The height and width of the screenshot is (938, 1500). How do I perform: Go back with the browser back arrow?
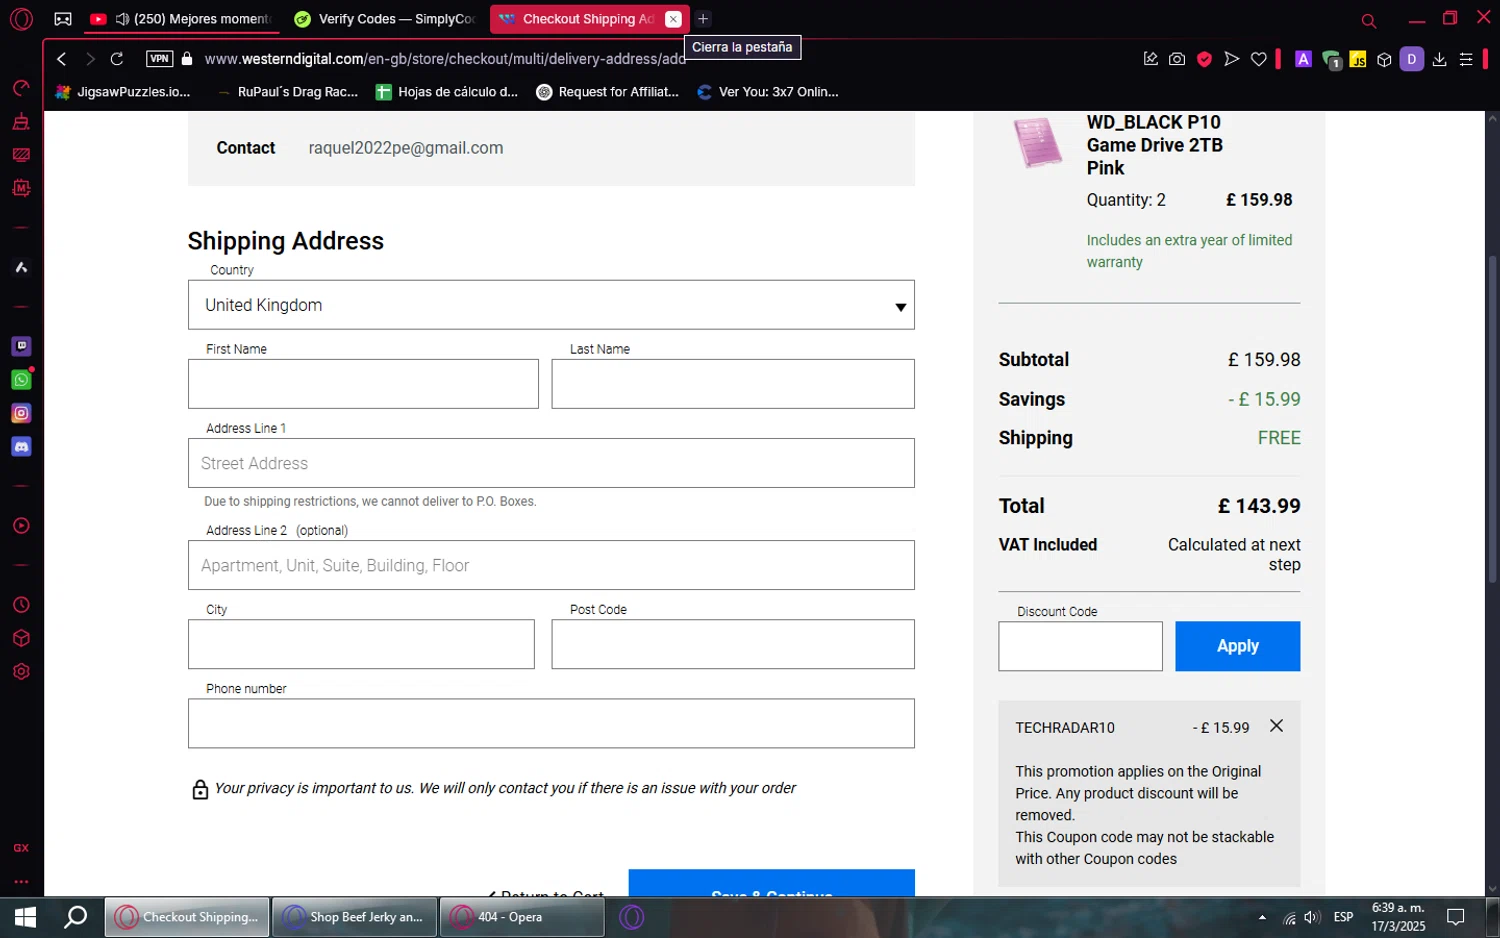click(x=62, y=59)
